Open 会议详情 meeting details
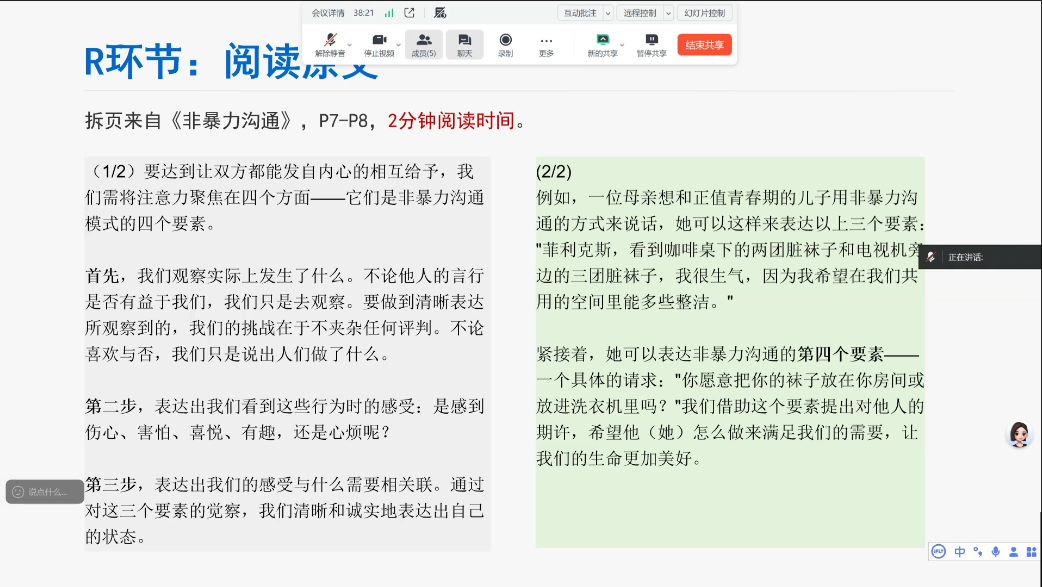The height and width of the screenshot is (587, 1042). 328,13
